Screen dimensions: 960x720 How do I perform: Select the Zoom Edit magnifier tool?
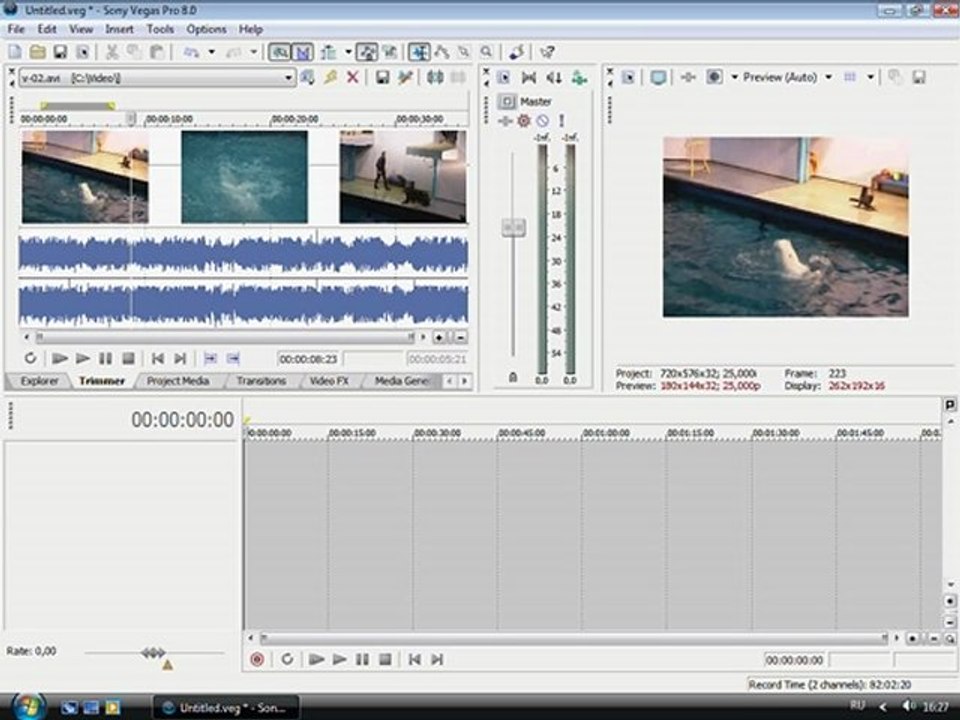(x=486, y=52)
